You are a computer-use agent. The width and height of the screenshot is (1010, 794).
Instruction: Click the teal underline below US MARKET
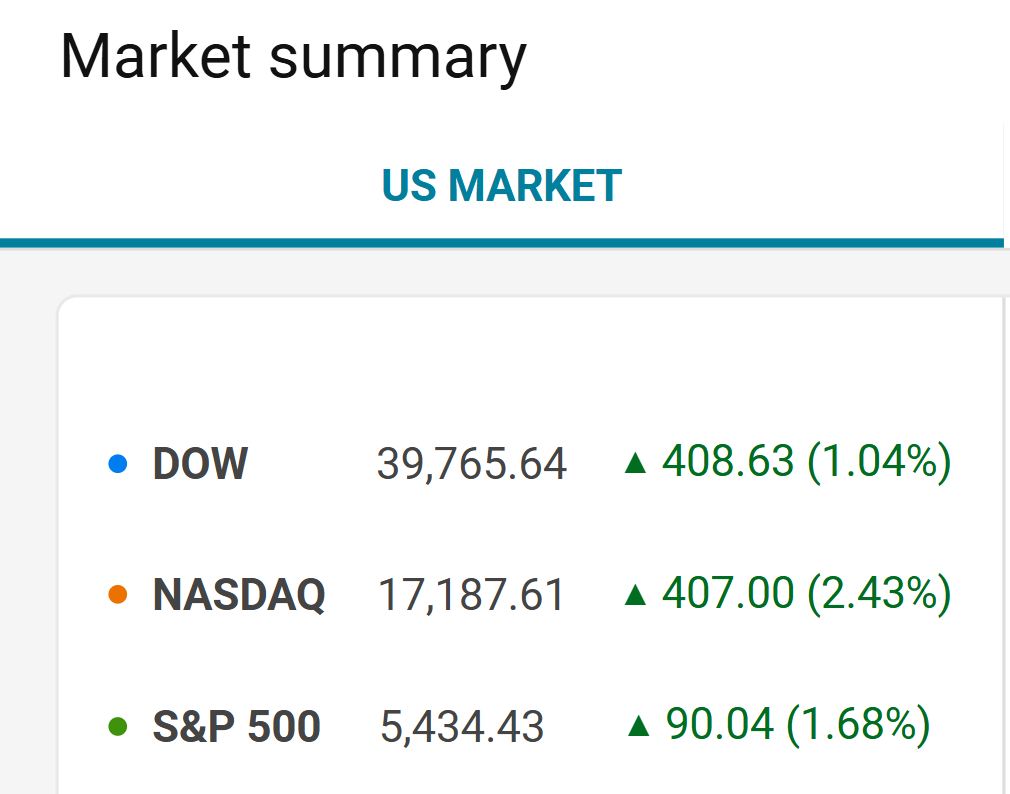[x=500, y=242]
